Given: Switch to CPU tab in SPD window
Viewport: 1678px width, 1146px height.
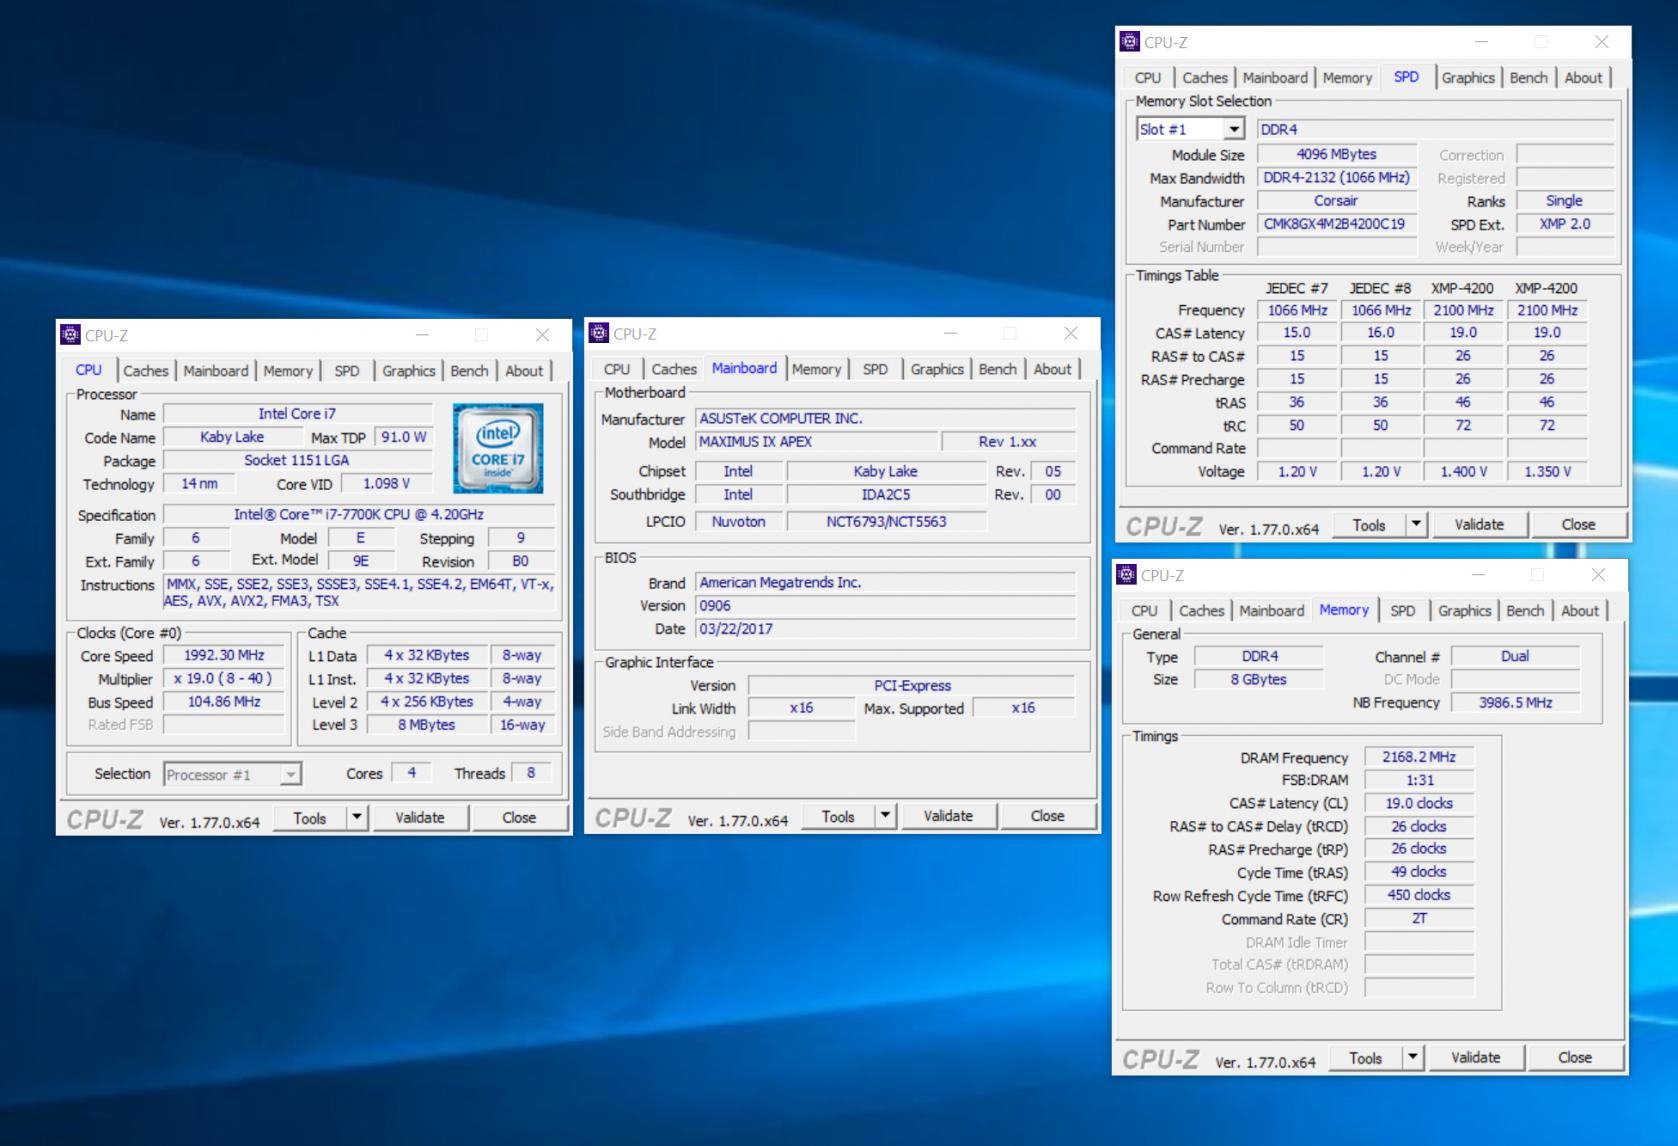Looking at the screenshot, I should (1148, 77).
